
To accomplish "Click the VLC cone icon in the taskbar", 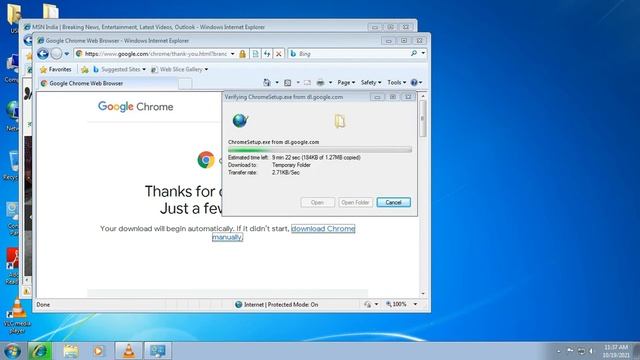I will 129,351.
